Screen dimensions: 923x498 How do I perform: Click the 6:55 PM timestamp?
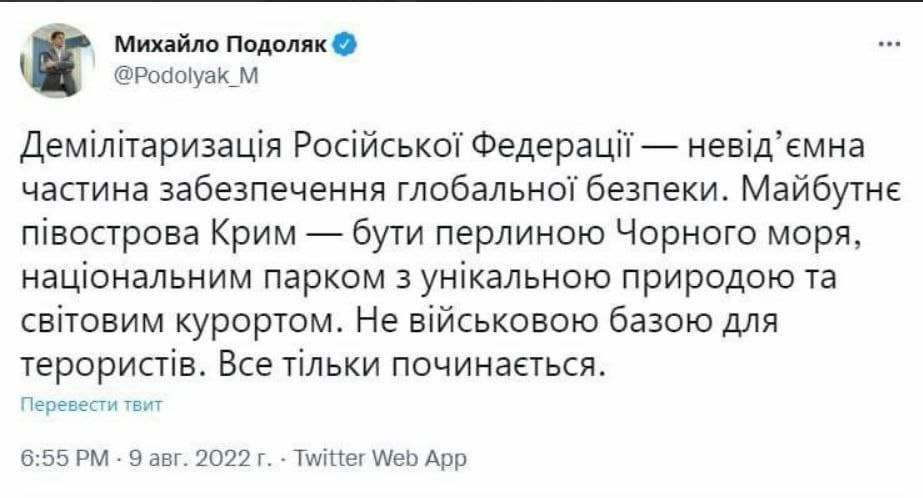click(x=62, y=459)
